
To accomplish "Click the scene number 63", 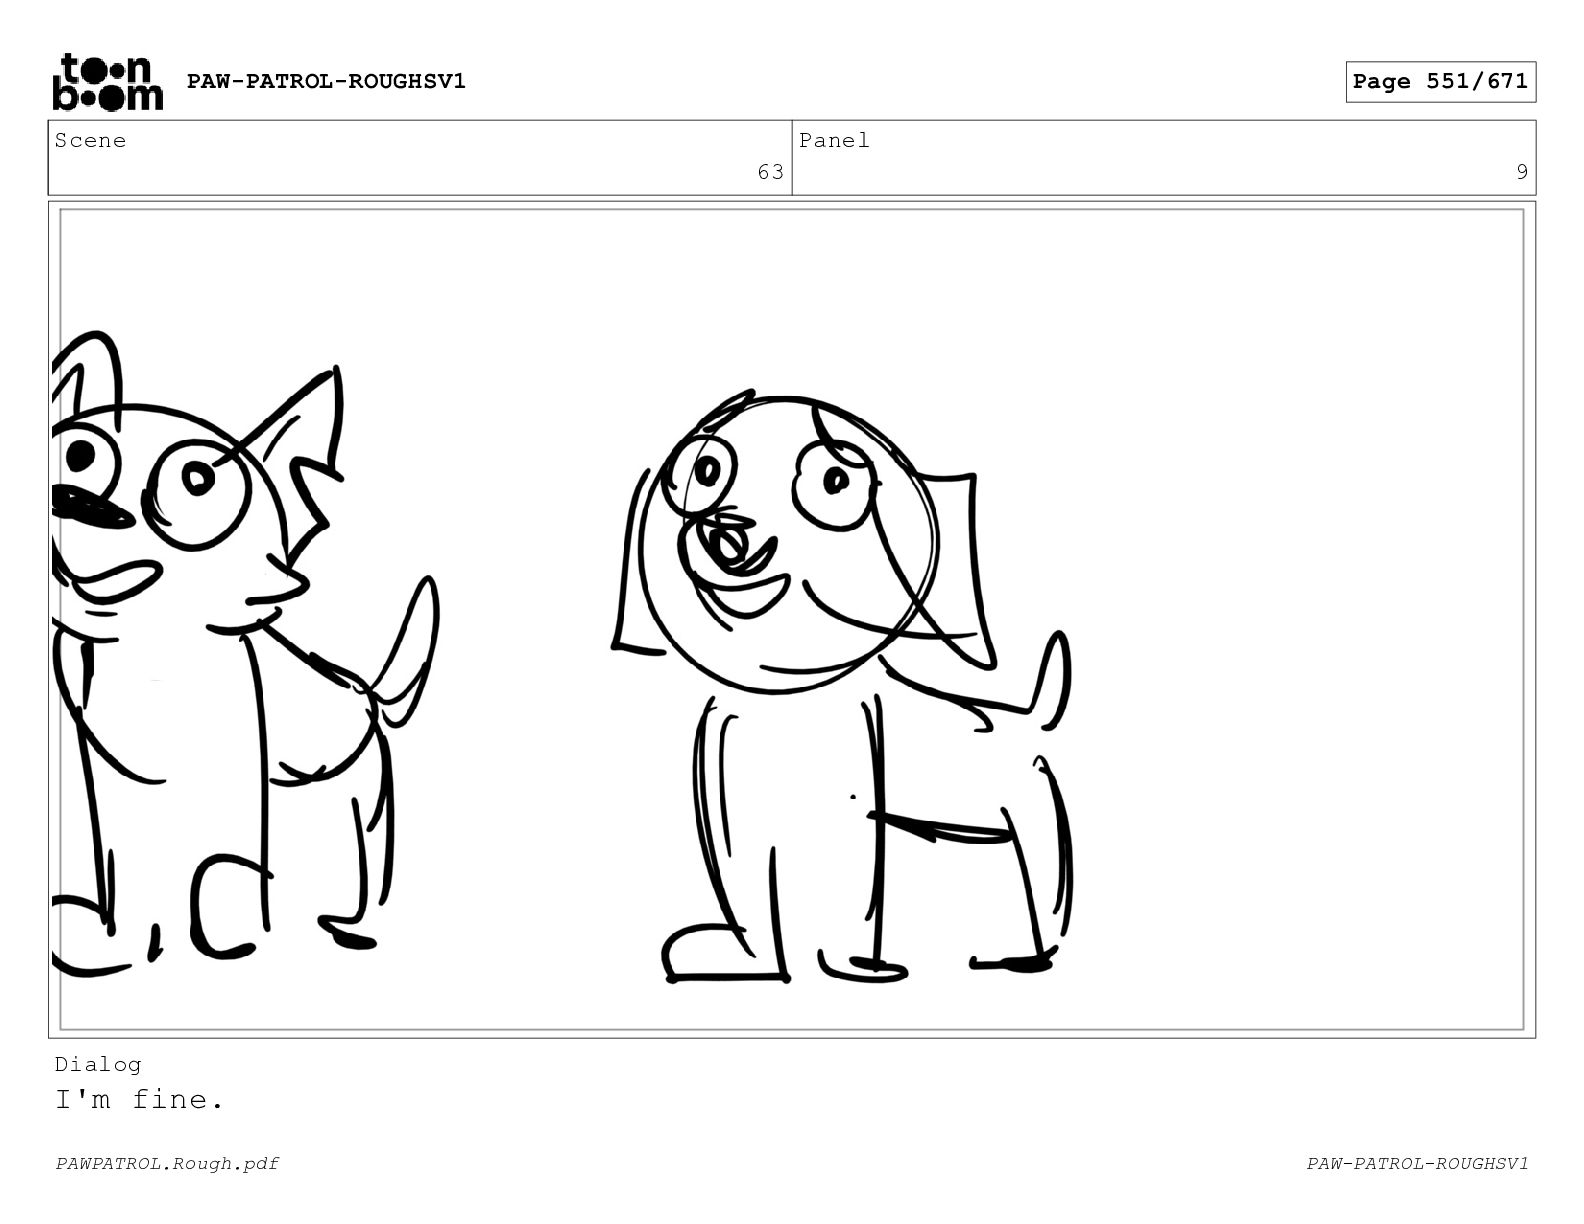I will 770,172.
